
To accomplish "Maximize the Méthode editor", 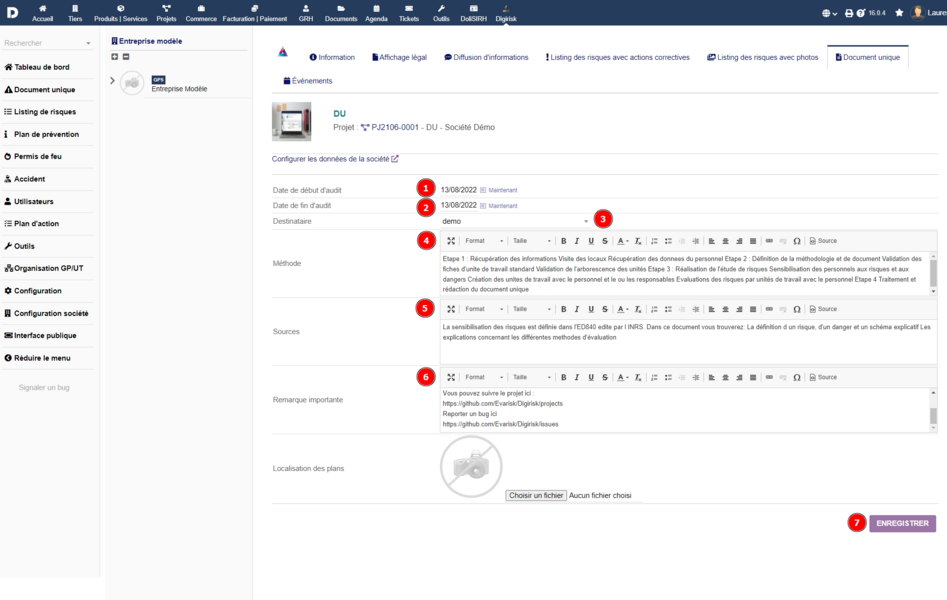I will tap(451, 241).
